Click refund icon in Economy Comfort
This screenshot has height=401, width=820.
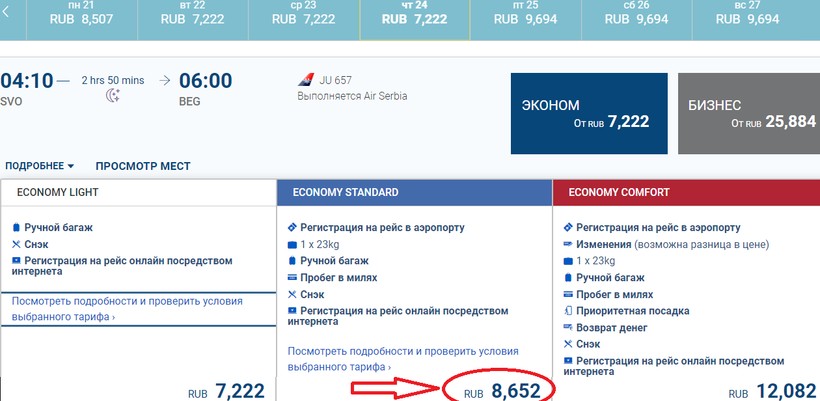pos(568,327)
